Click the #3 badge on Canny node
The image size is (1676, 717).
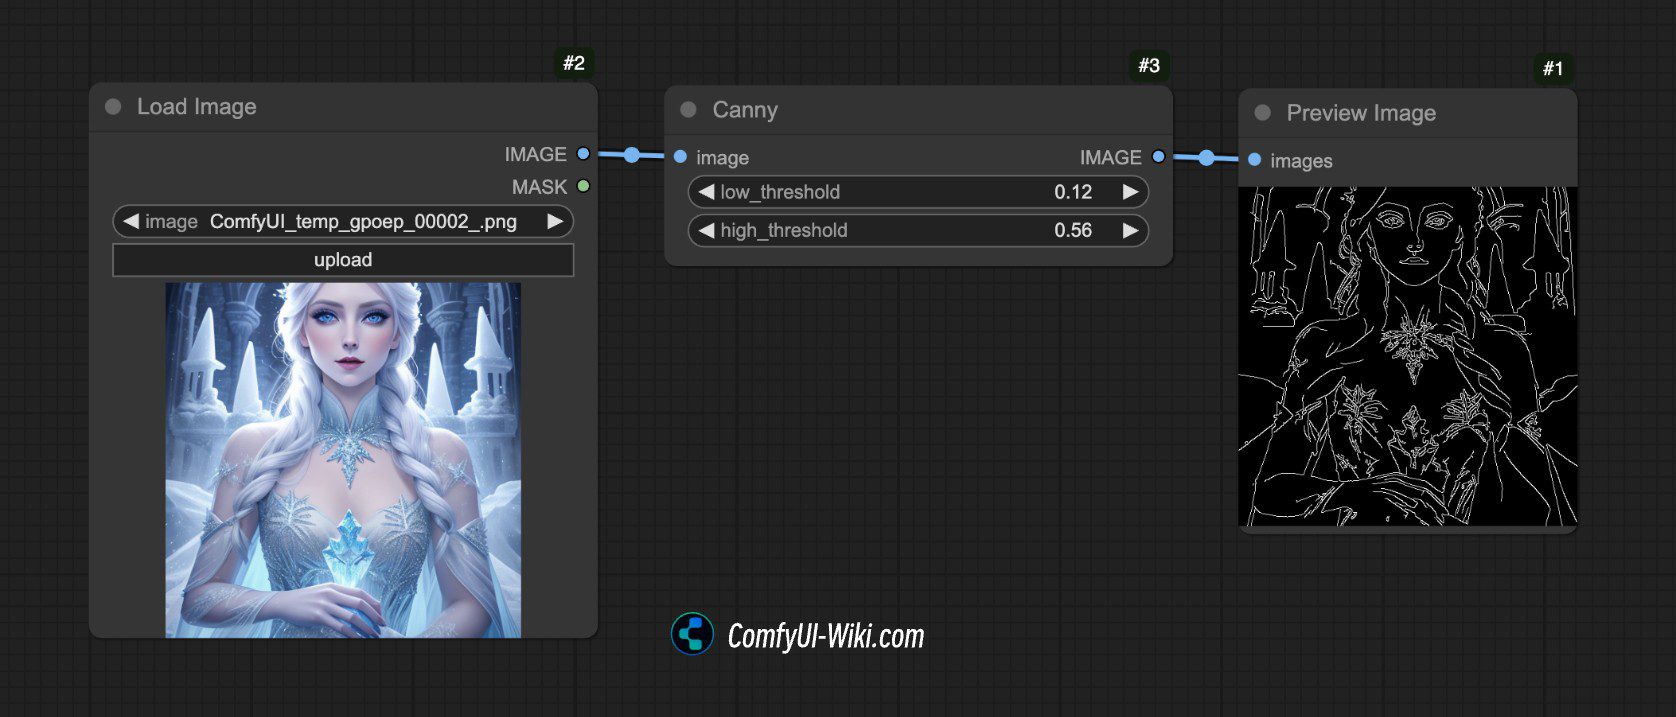pos(1149,66)
